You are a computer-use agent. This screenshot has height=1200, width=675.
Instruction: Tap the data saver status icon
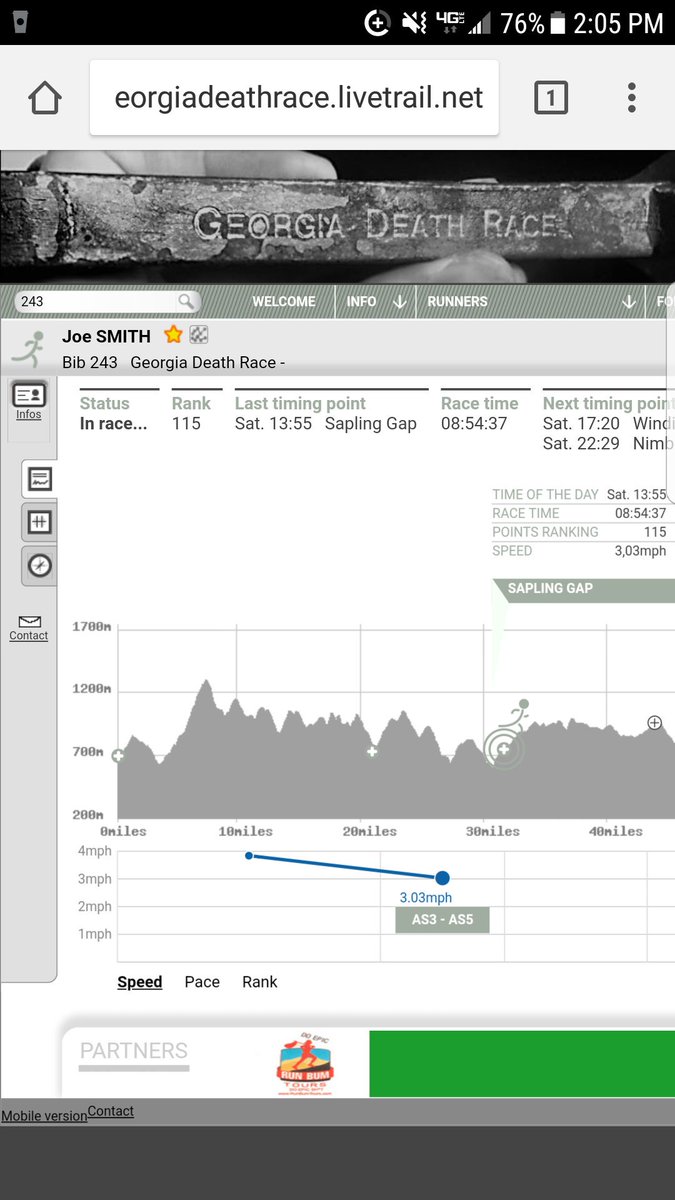tap(377, 23)
